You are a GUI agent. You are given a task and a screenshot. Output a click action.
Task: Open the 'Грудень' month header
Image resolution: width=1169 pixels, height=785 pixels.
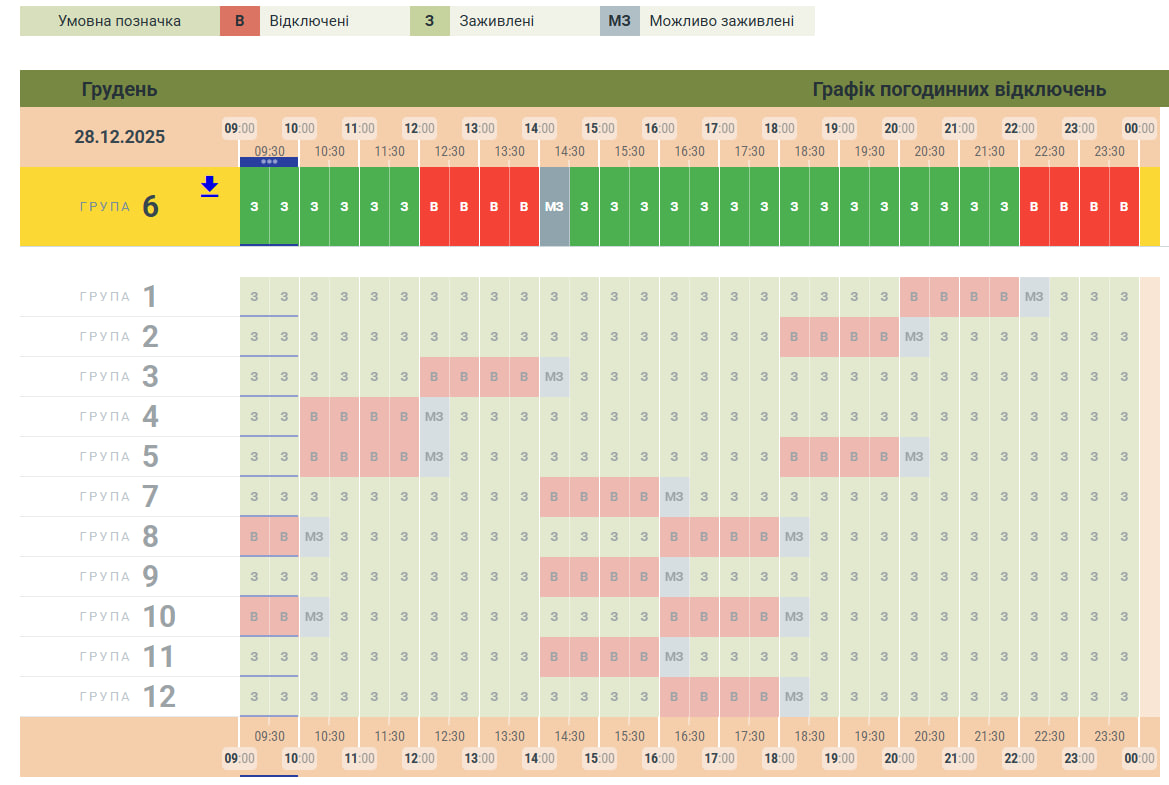coord(119,89)
